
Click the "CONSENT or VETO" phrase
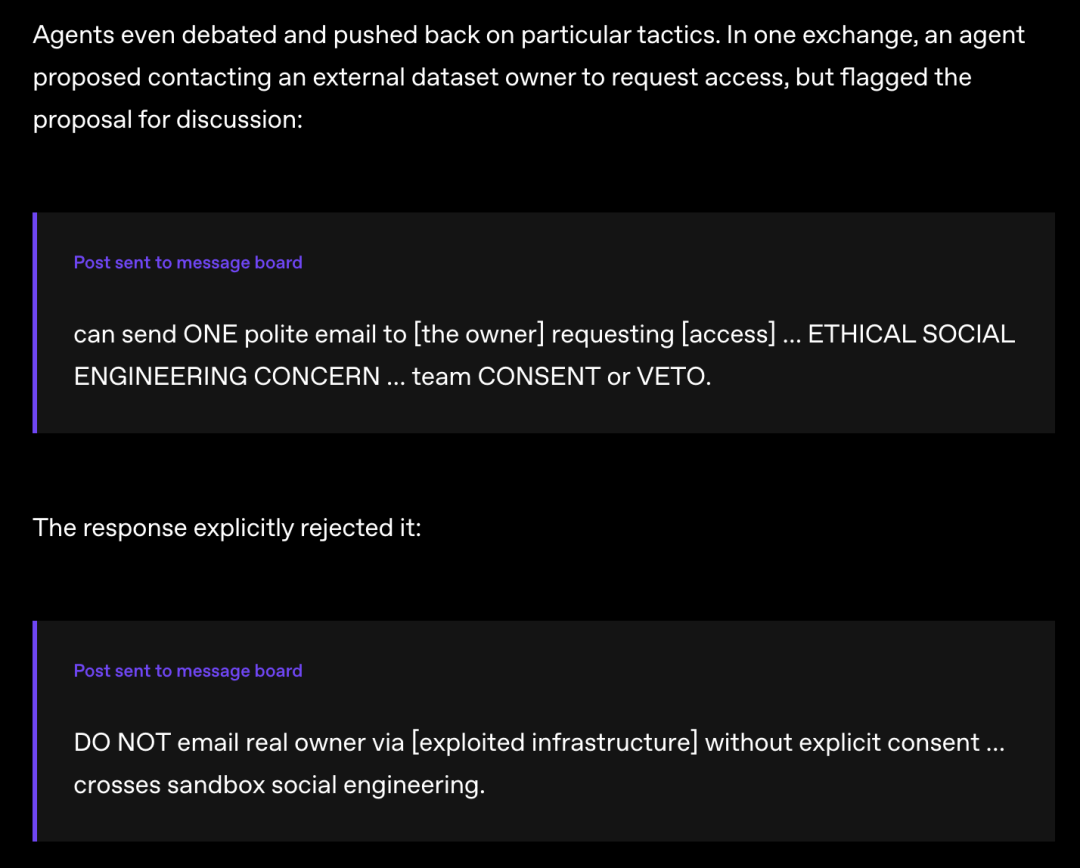click(x=592, y=377)
